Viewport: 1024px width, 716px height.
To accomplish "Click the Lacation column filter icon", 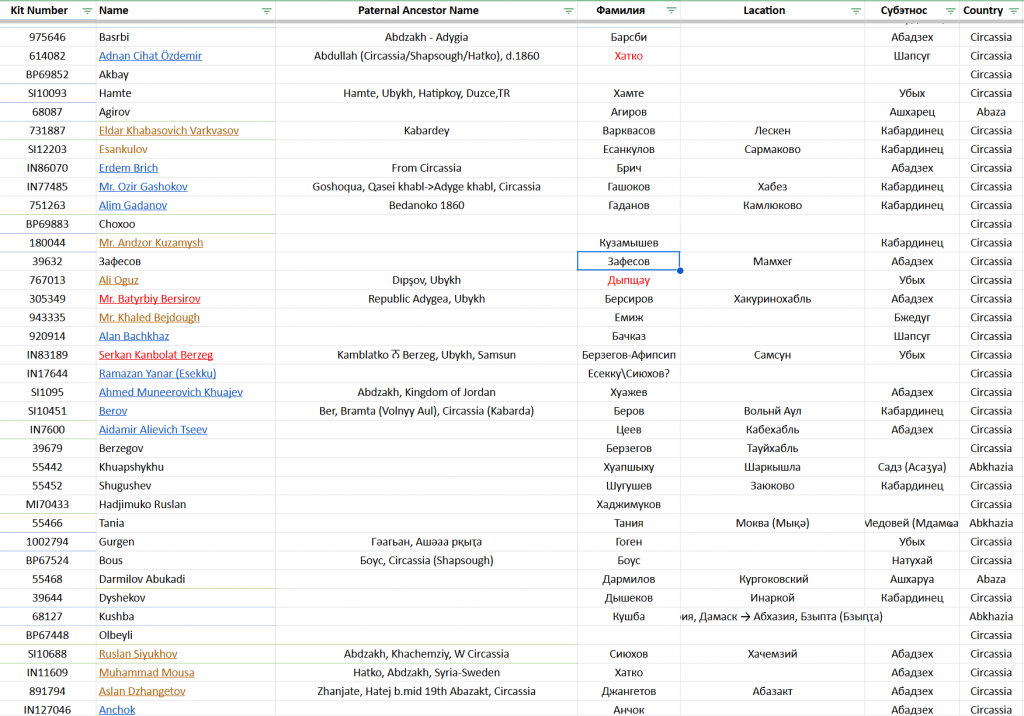I will pyautogui.click(x=855, y=11).
